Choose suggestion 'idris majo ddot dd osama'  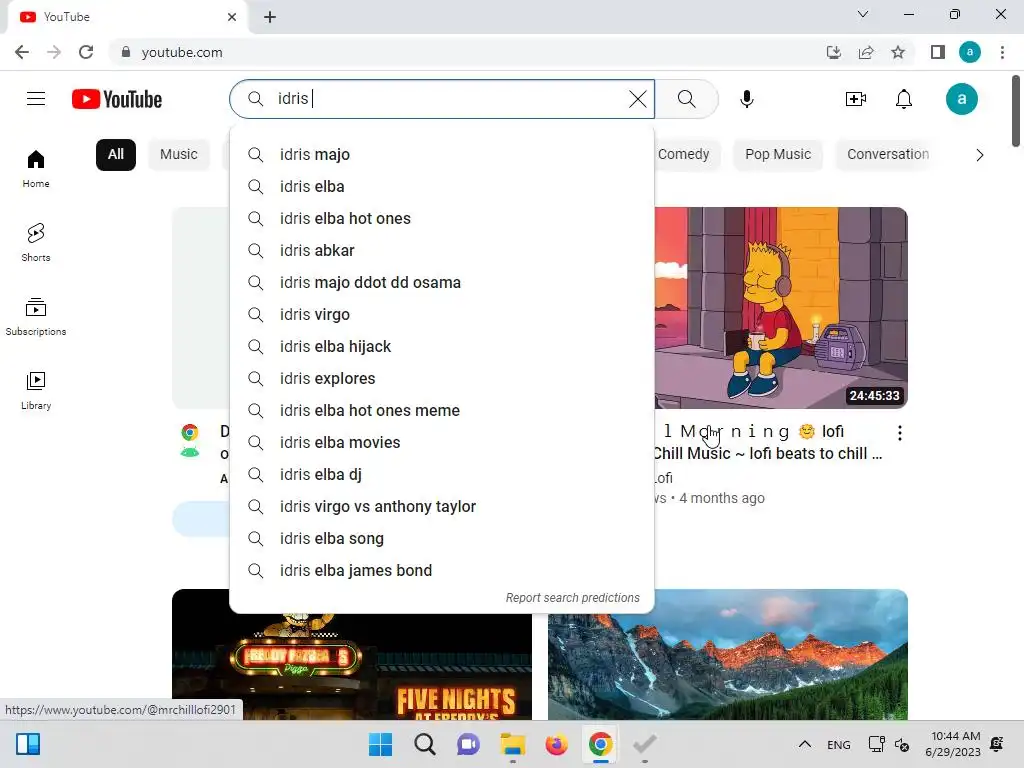click(x=442, y=283)
